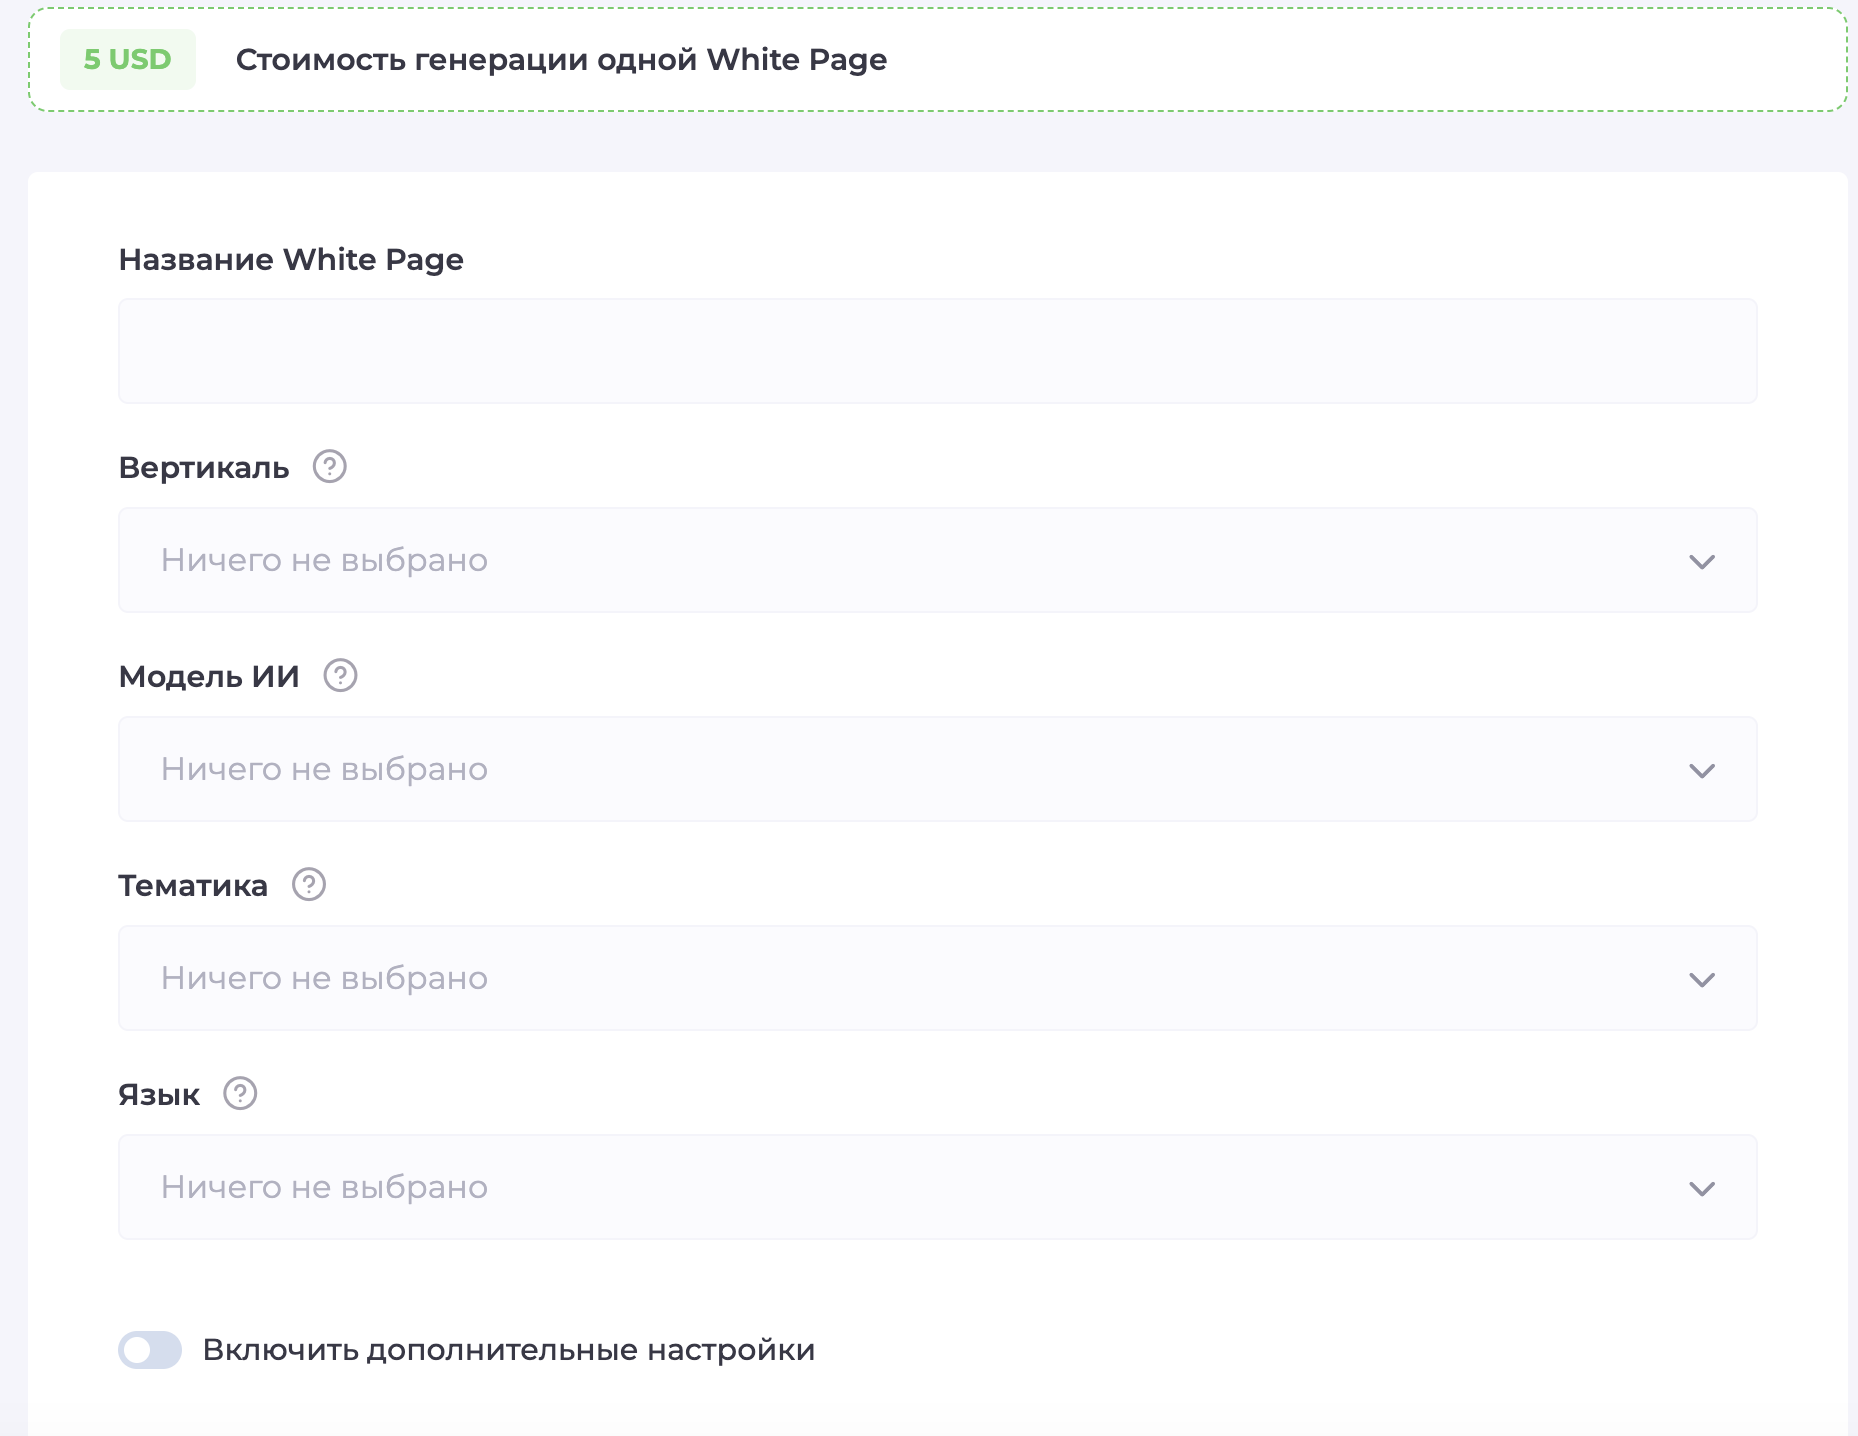Viewport: 1858px width, 1436px height.
Task: Click the question mark beside Модель ИИ
Action: tap(340, 676)
